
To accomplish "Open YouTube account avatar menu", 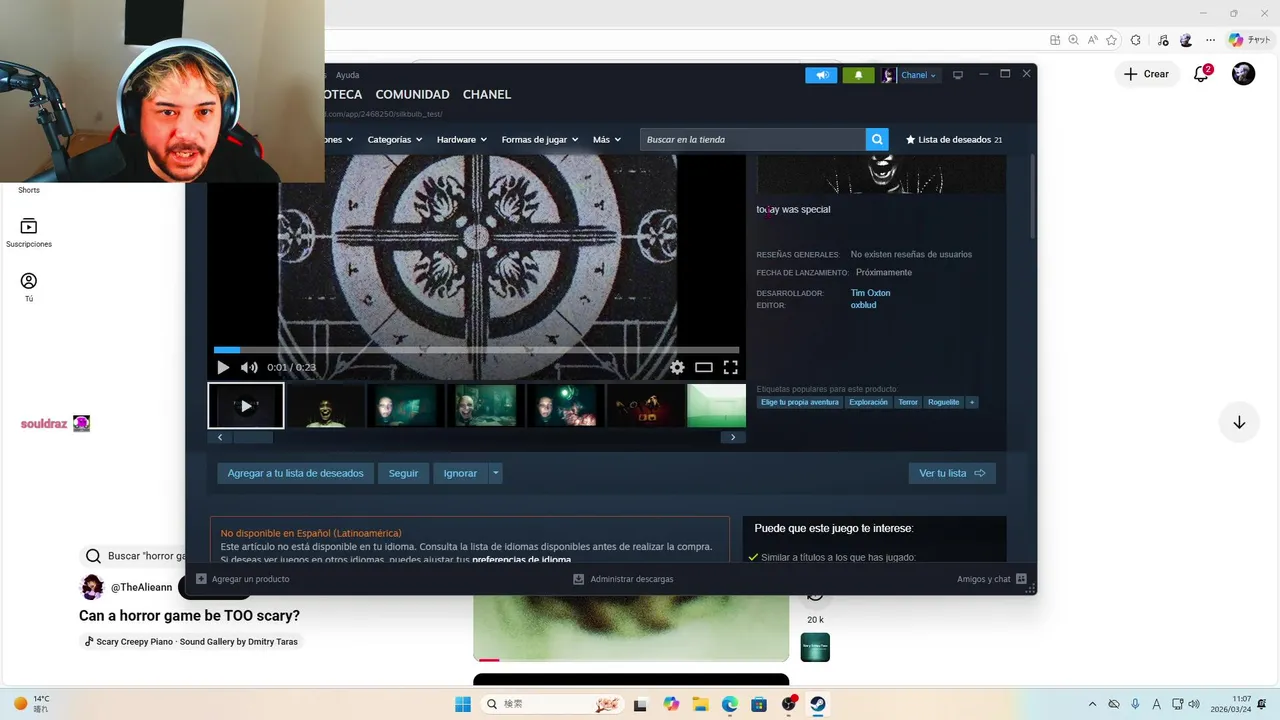I will (1243, 74).
